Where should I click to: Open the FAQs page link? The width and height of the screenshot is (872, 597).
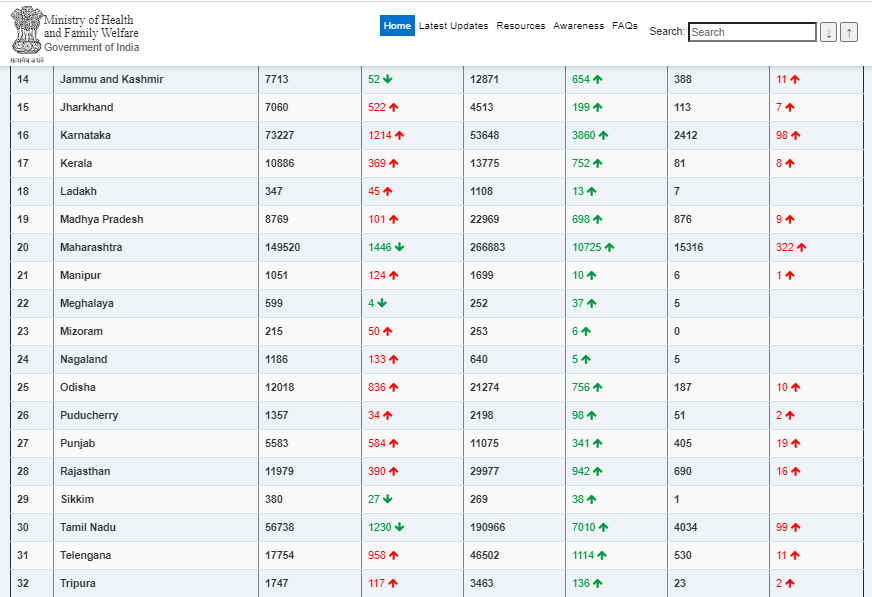625,26
